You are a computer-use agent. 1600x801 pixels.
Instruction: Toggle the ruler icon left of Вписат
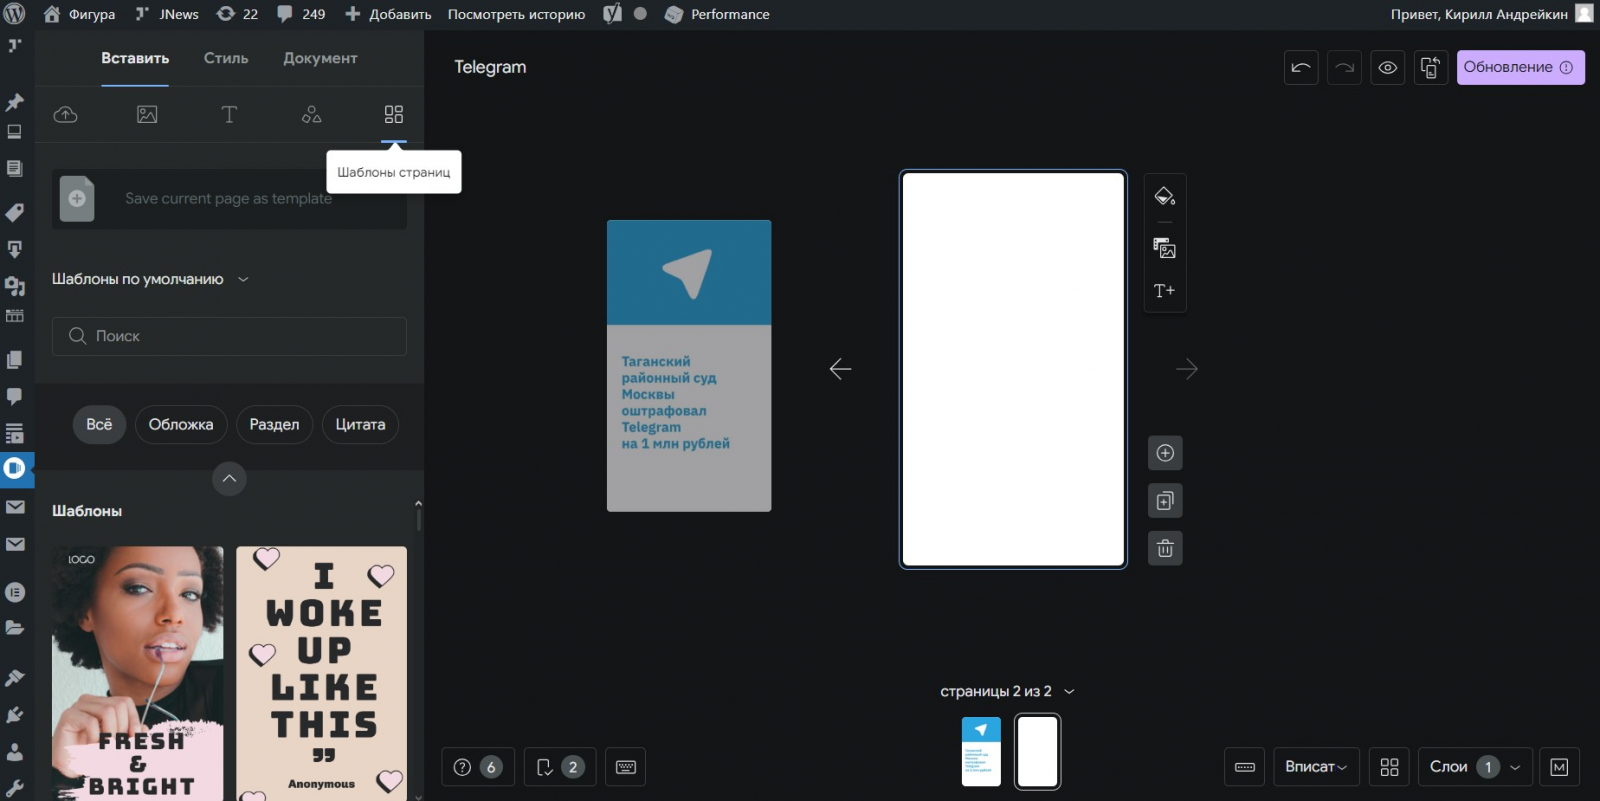point(1245,767)
